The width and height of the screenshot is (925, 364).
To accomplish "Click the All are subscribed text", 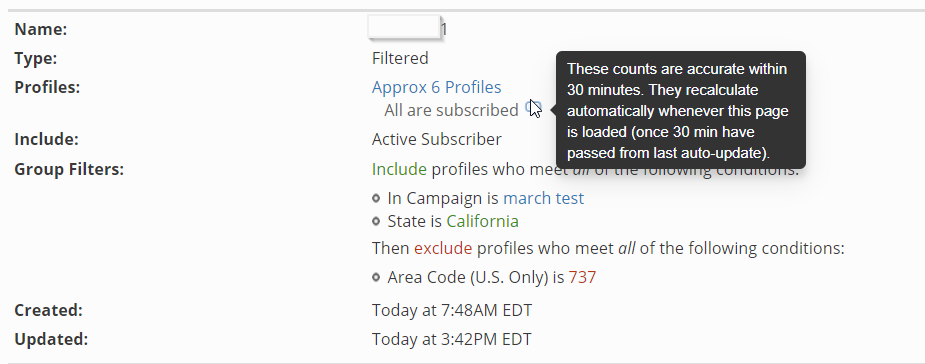I will pos(451,110).
